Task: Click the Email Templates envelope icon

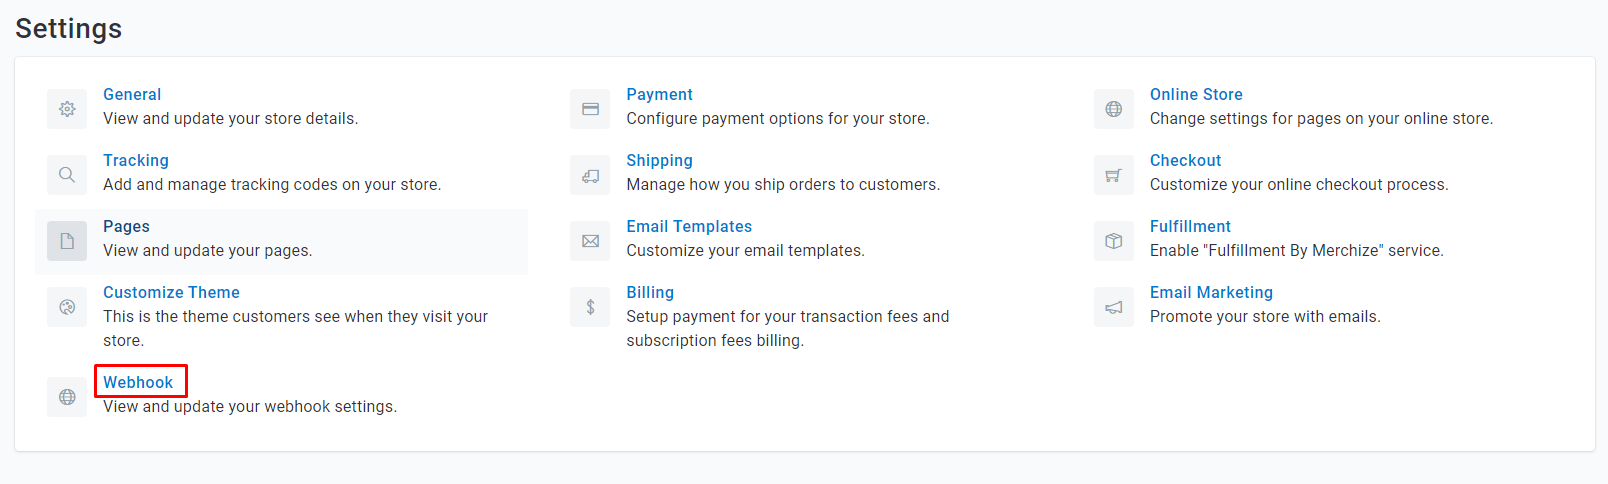Action: (590, 241)
